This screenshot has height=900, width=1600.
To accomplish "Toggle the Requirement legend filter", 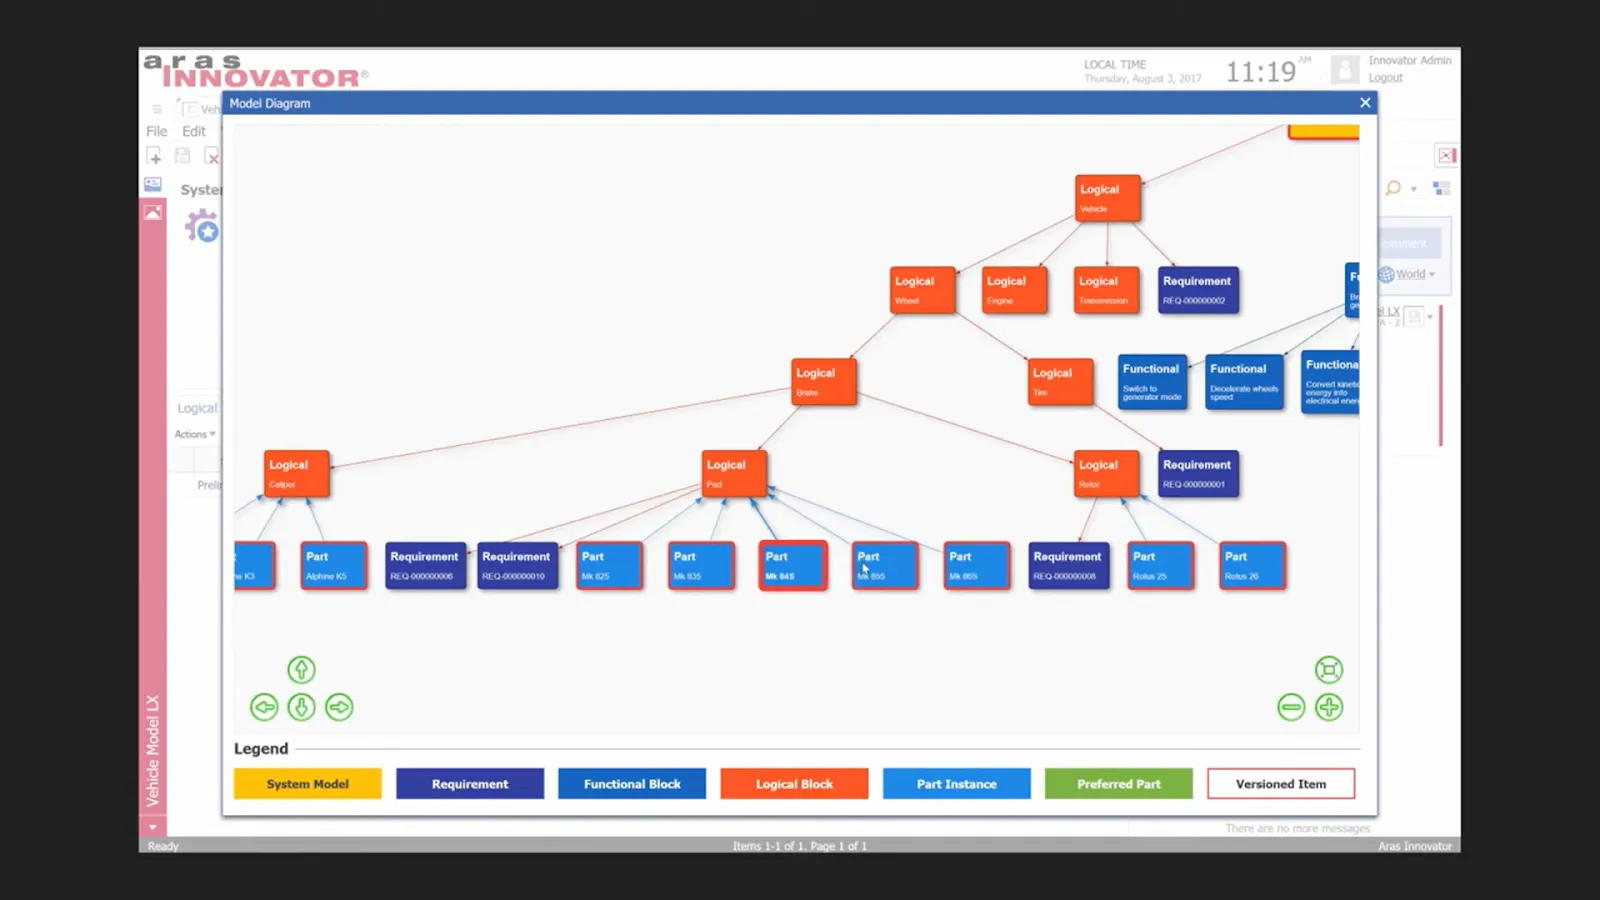I will point(470,784).
